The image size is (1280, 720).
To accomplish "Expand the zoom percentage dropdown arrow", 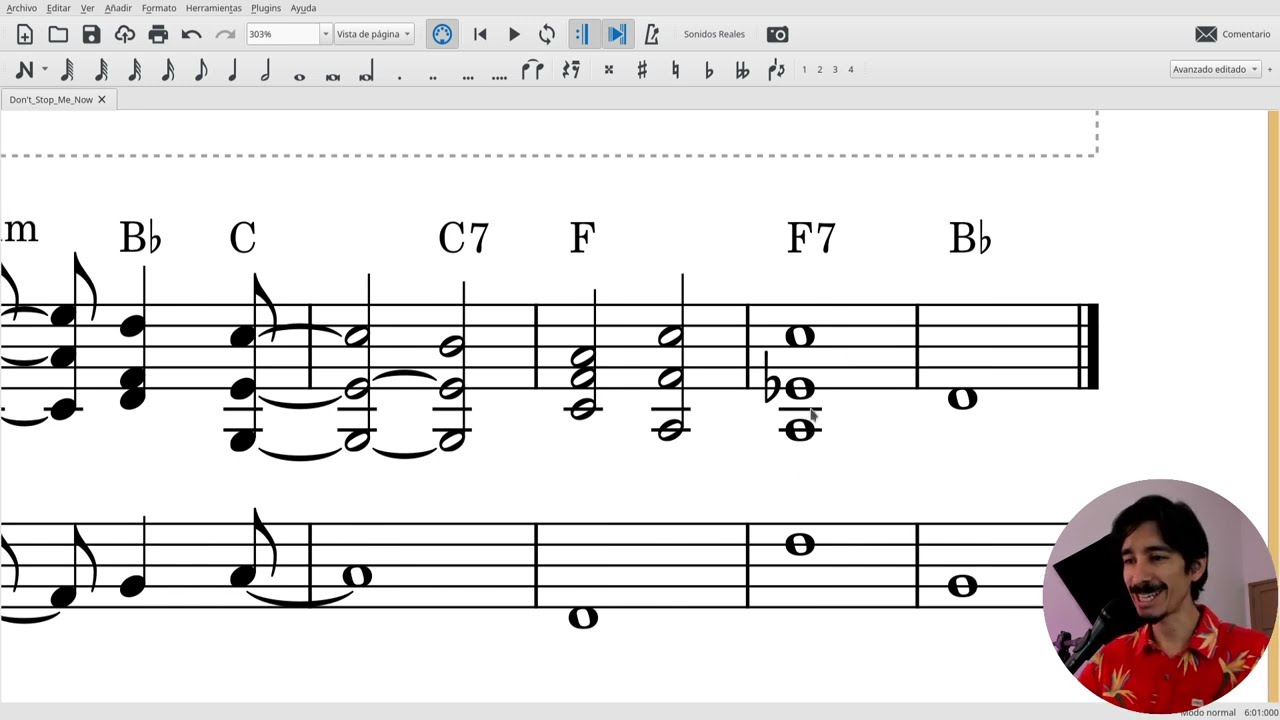I will tap(325, 34).
